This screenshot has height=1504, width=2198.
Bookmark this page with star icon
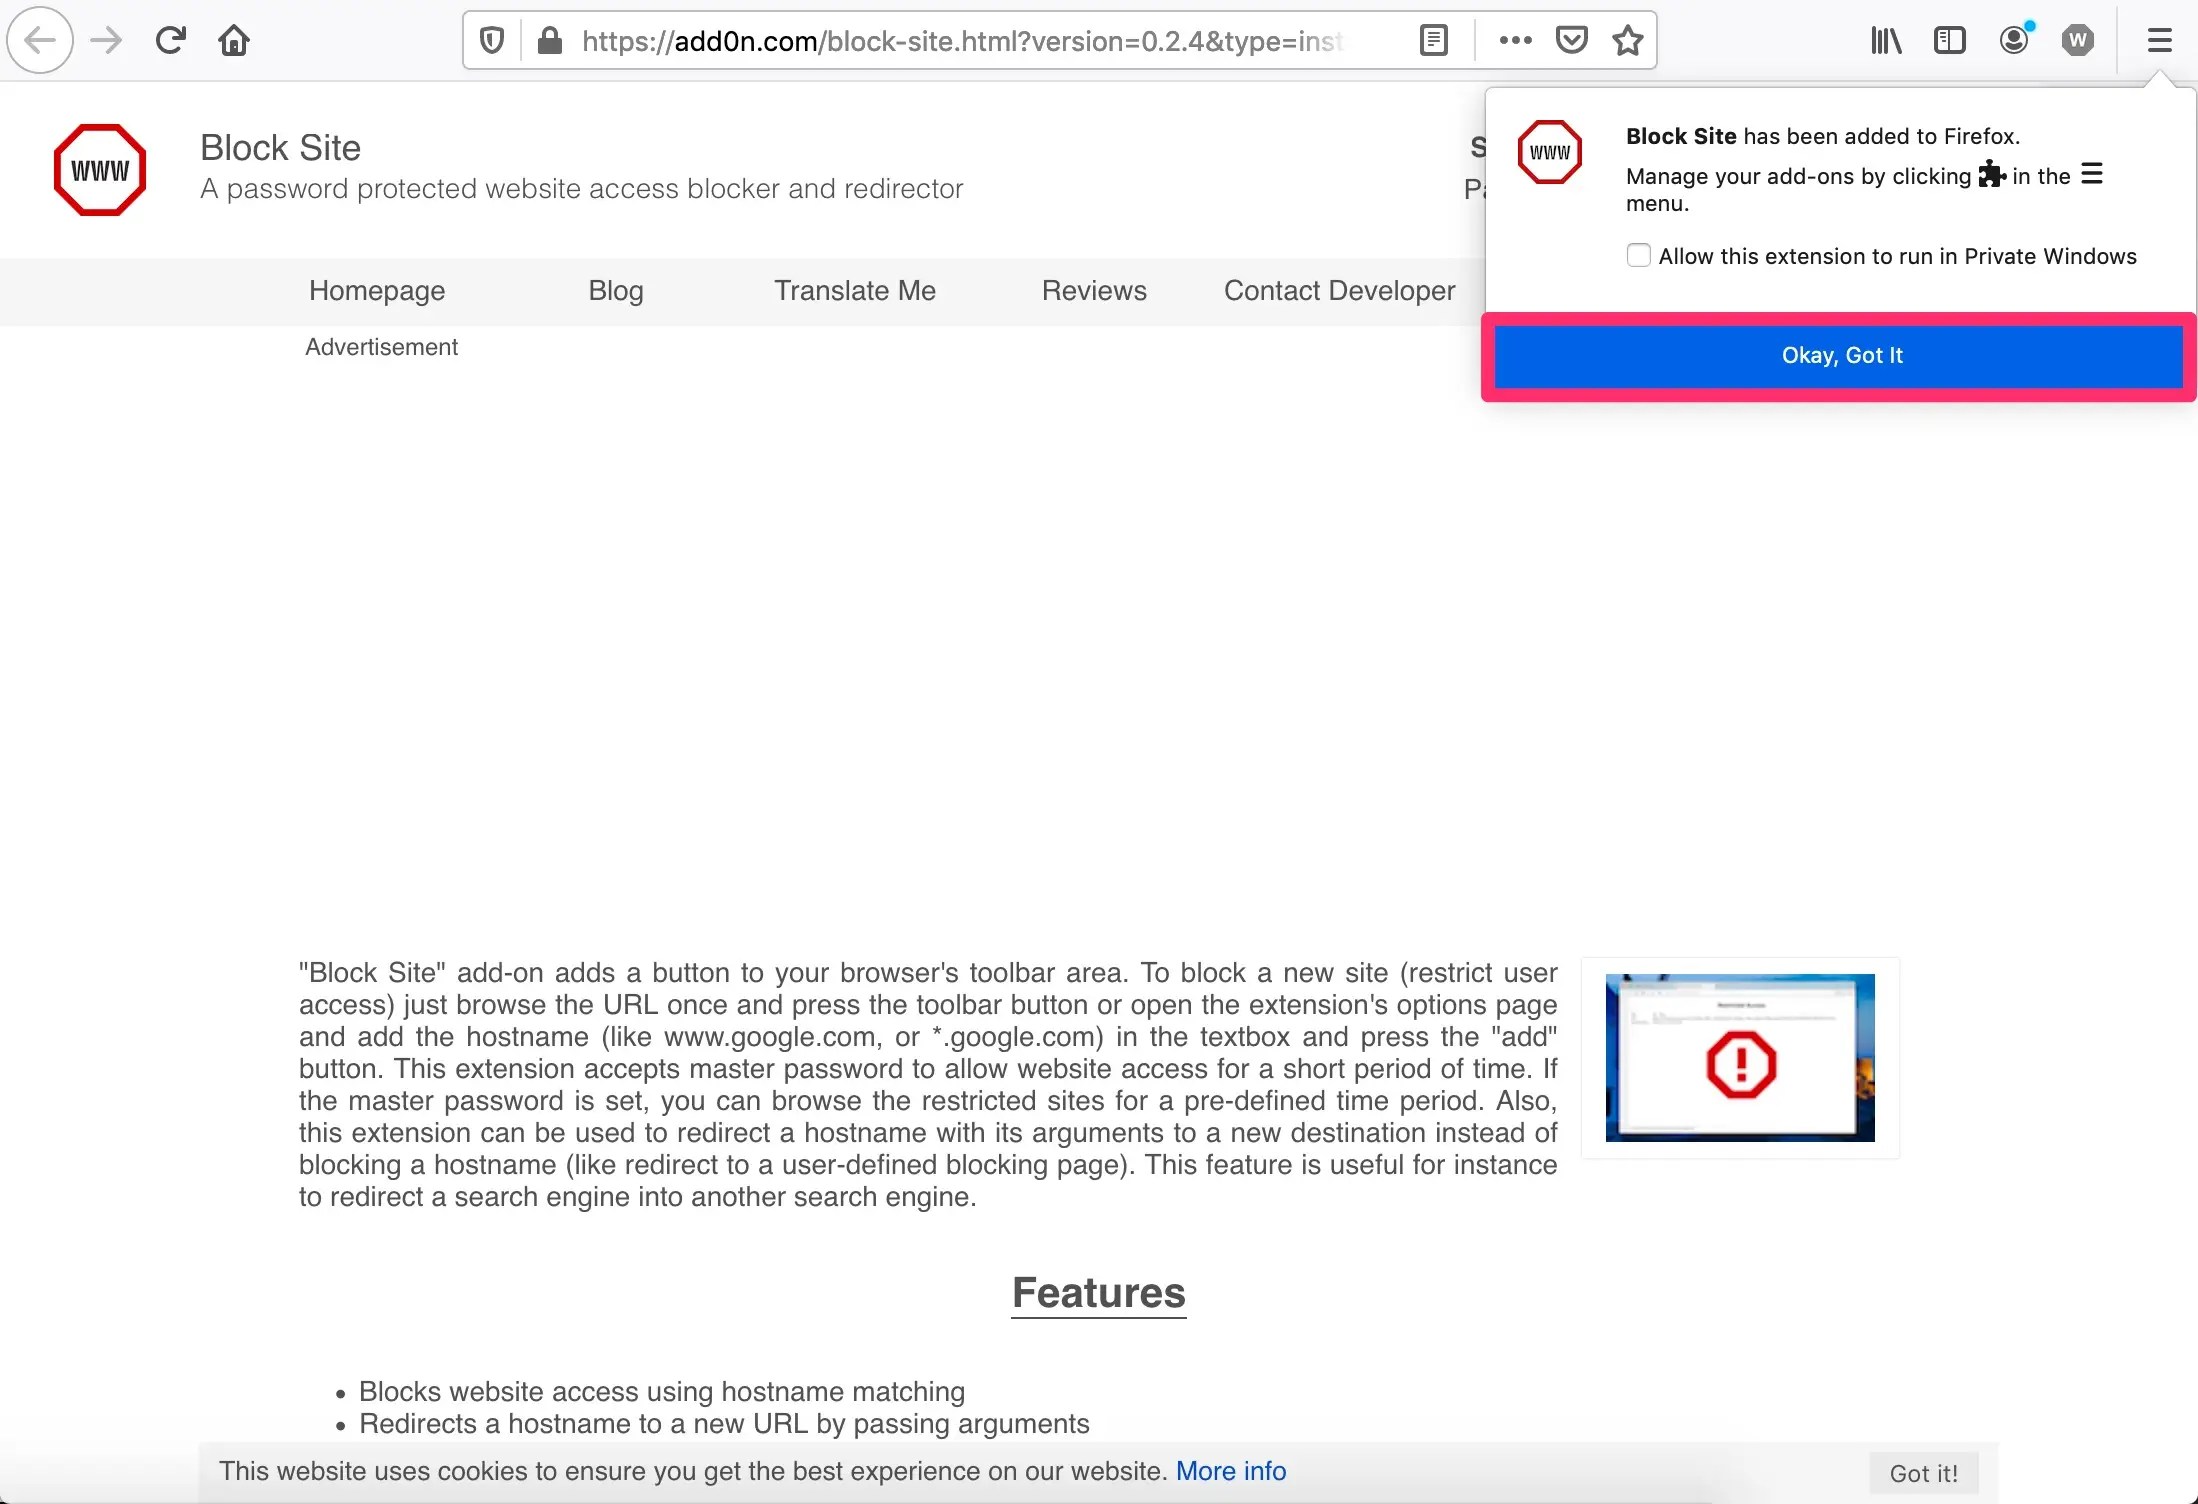(x=1628, y=40)
